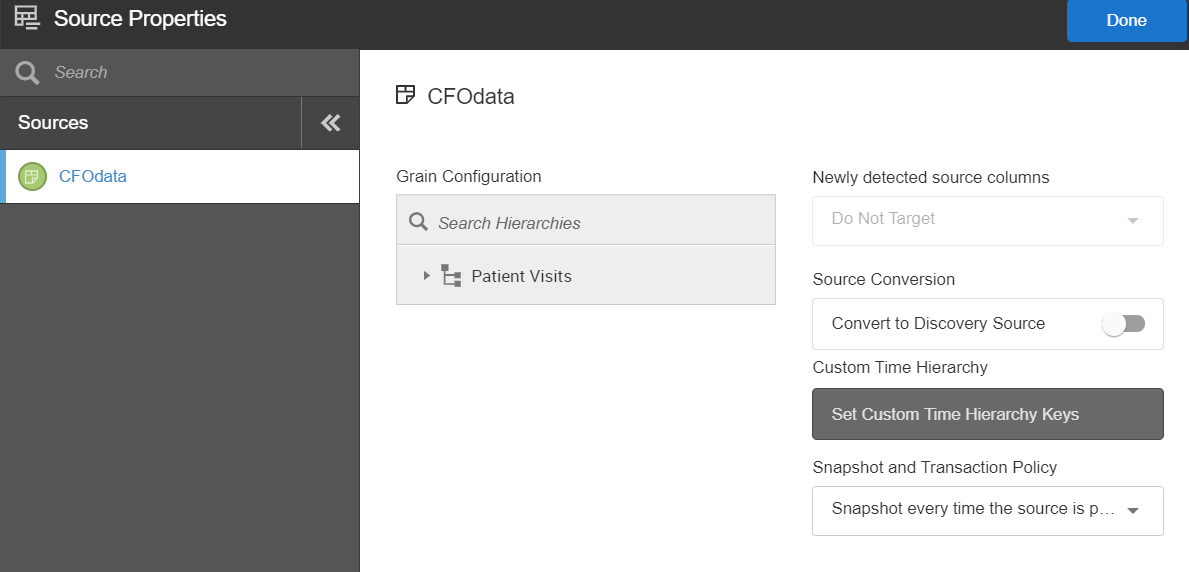Click Set Custom Time Hierarchy Keys button

(987, 414)
